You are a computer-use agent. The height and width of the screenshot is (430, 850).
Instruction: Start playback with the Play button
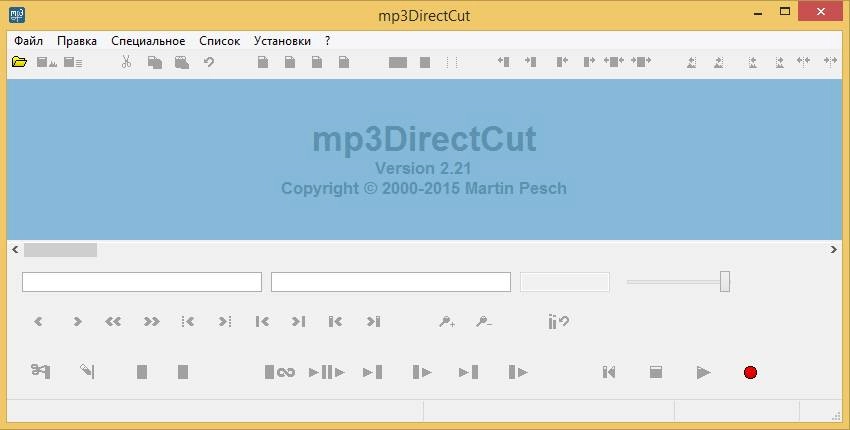tap(704, 373)
